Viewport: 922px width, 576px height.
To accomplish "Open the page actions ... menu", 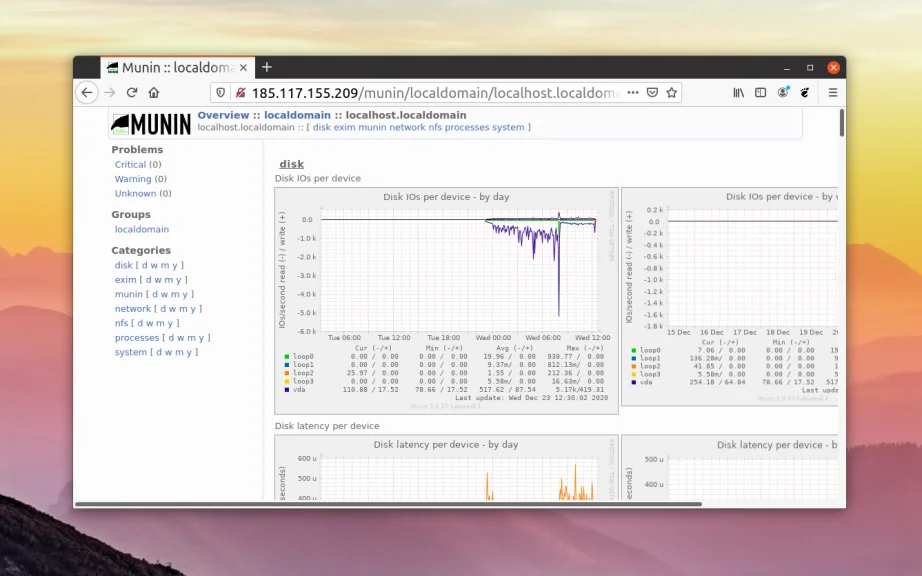I will pyautogui.click(x=633, y=91).
